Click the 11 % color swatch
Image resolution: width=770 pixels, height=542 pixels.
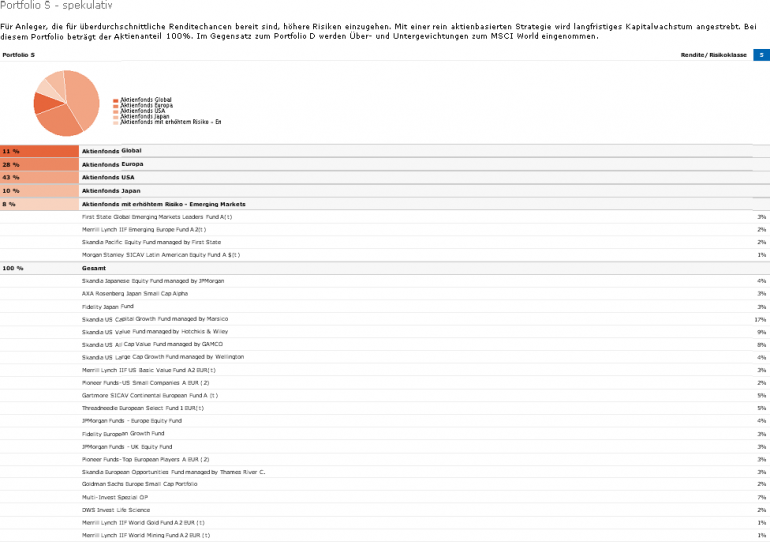point(39,151)
